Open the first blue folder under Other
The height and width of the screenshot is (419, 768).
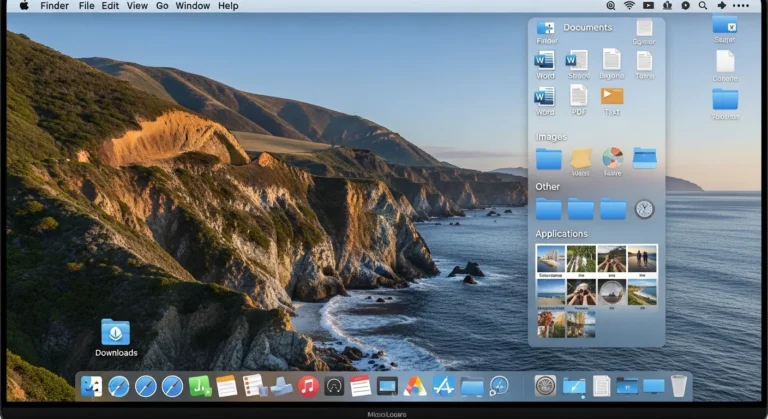[x=548, y=208]
